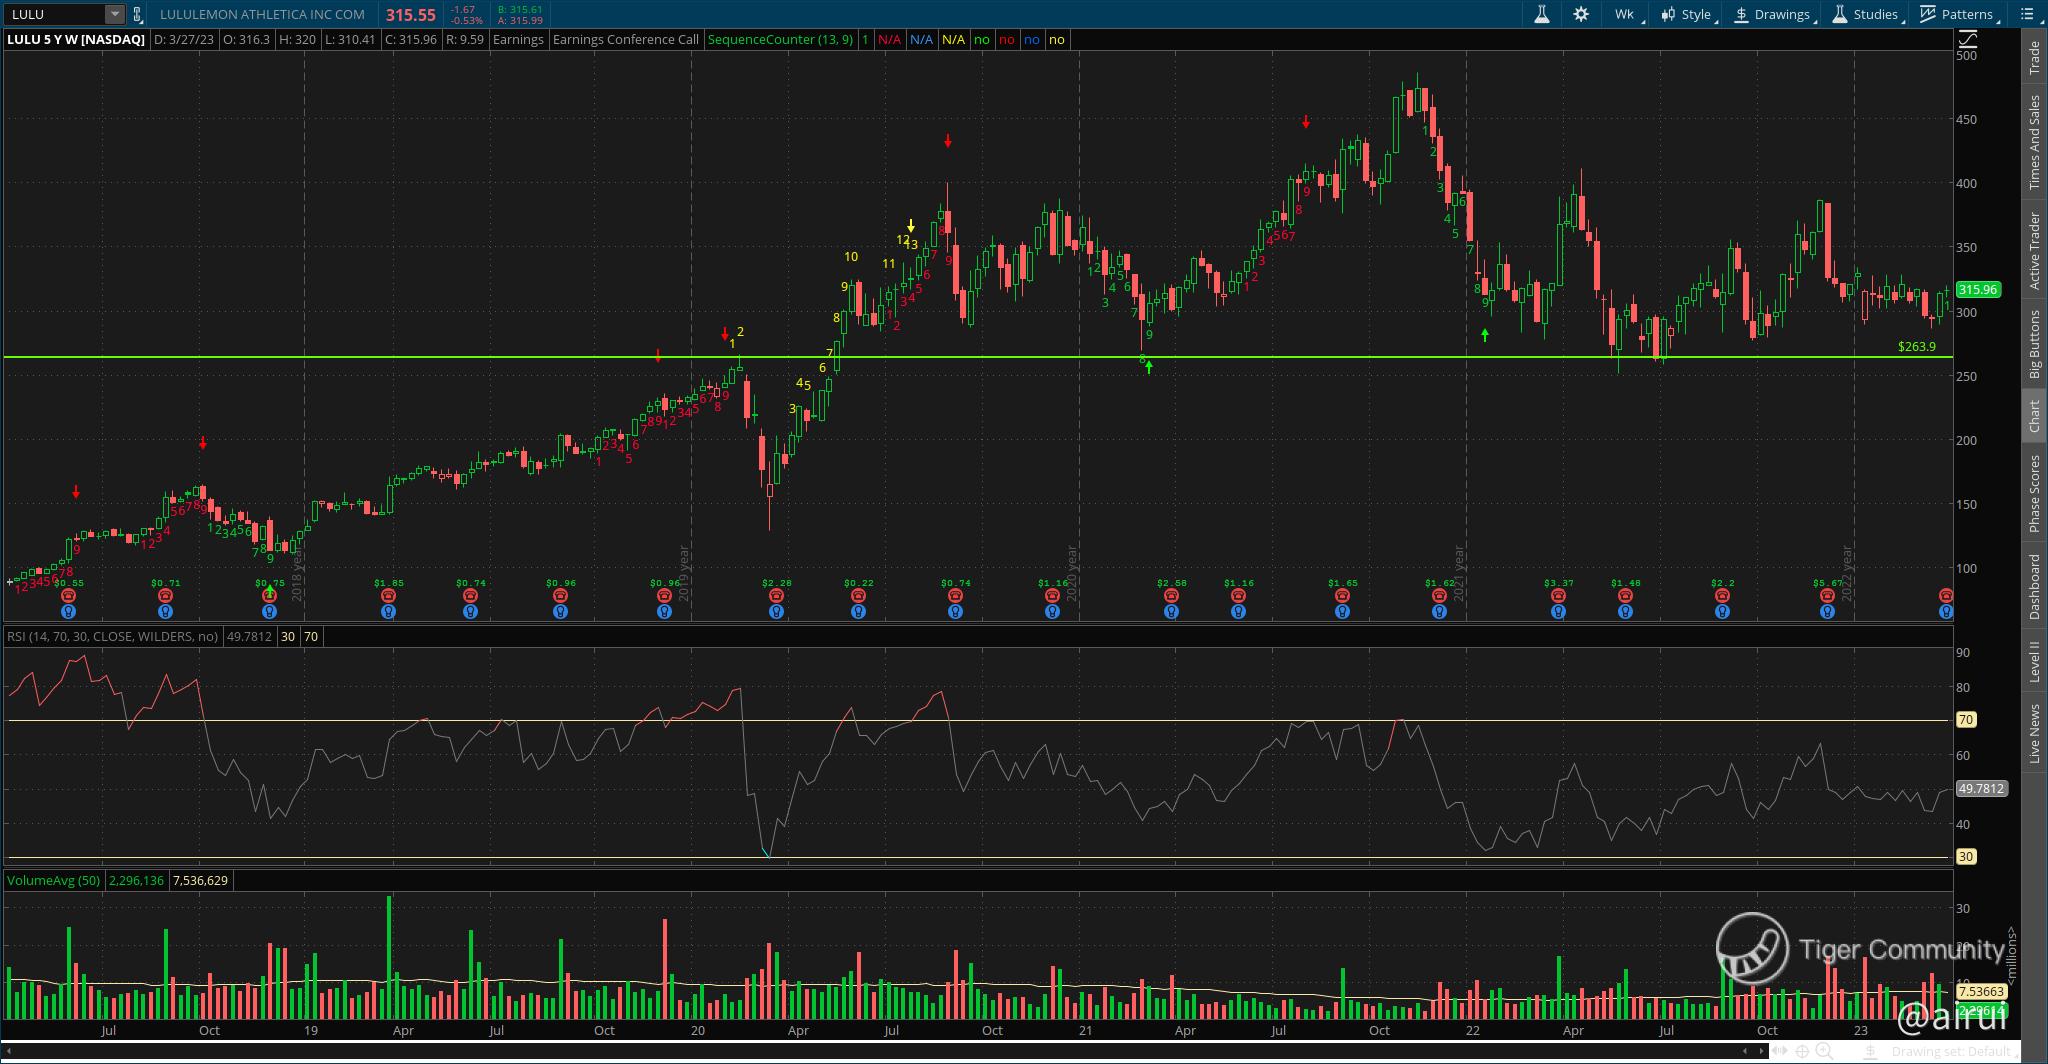Open the Drawing set: Default selector

point(1955,1051)
